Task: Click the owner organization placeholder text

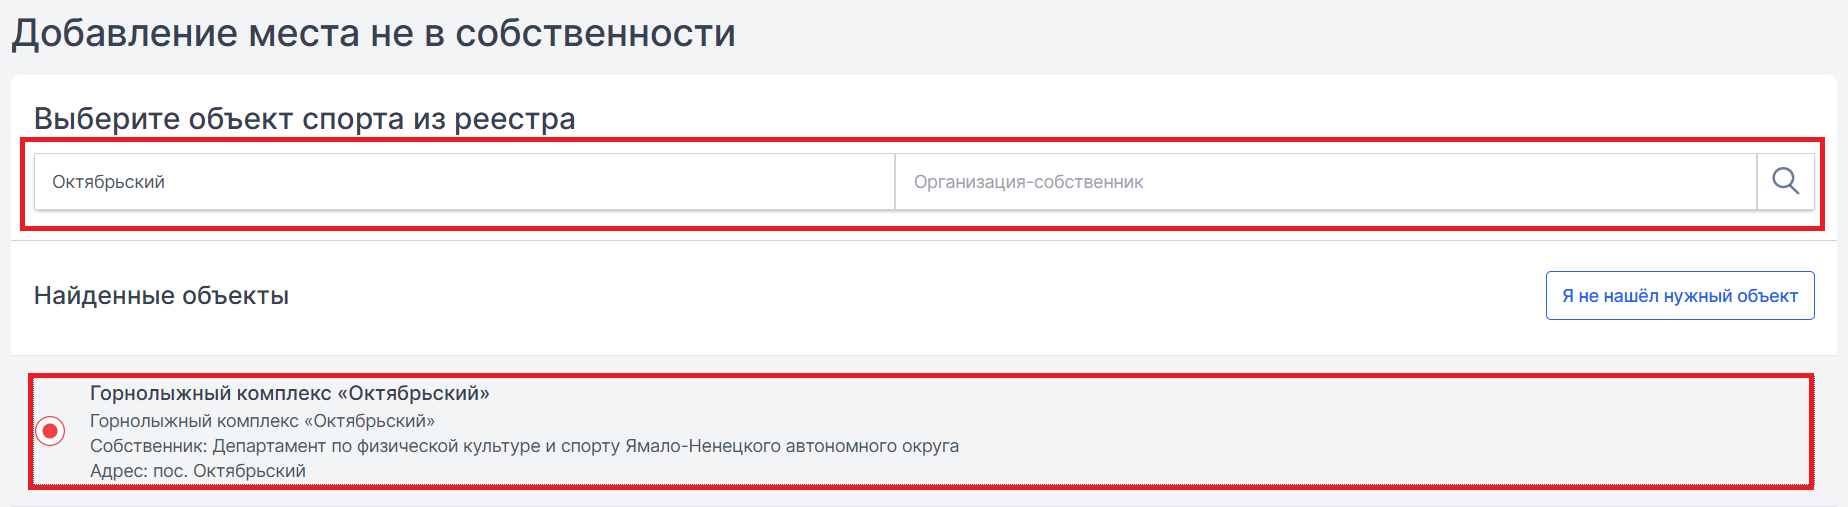Action: pos(1028,182)
